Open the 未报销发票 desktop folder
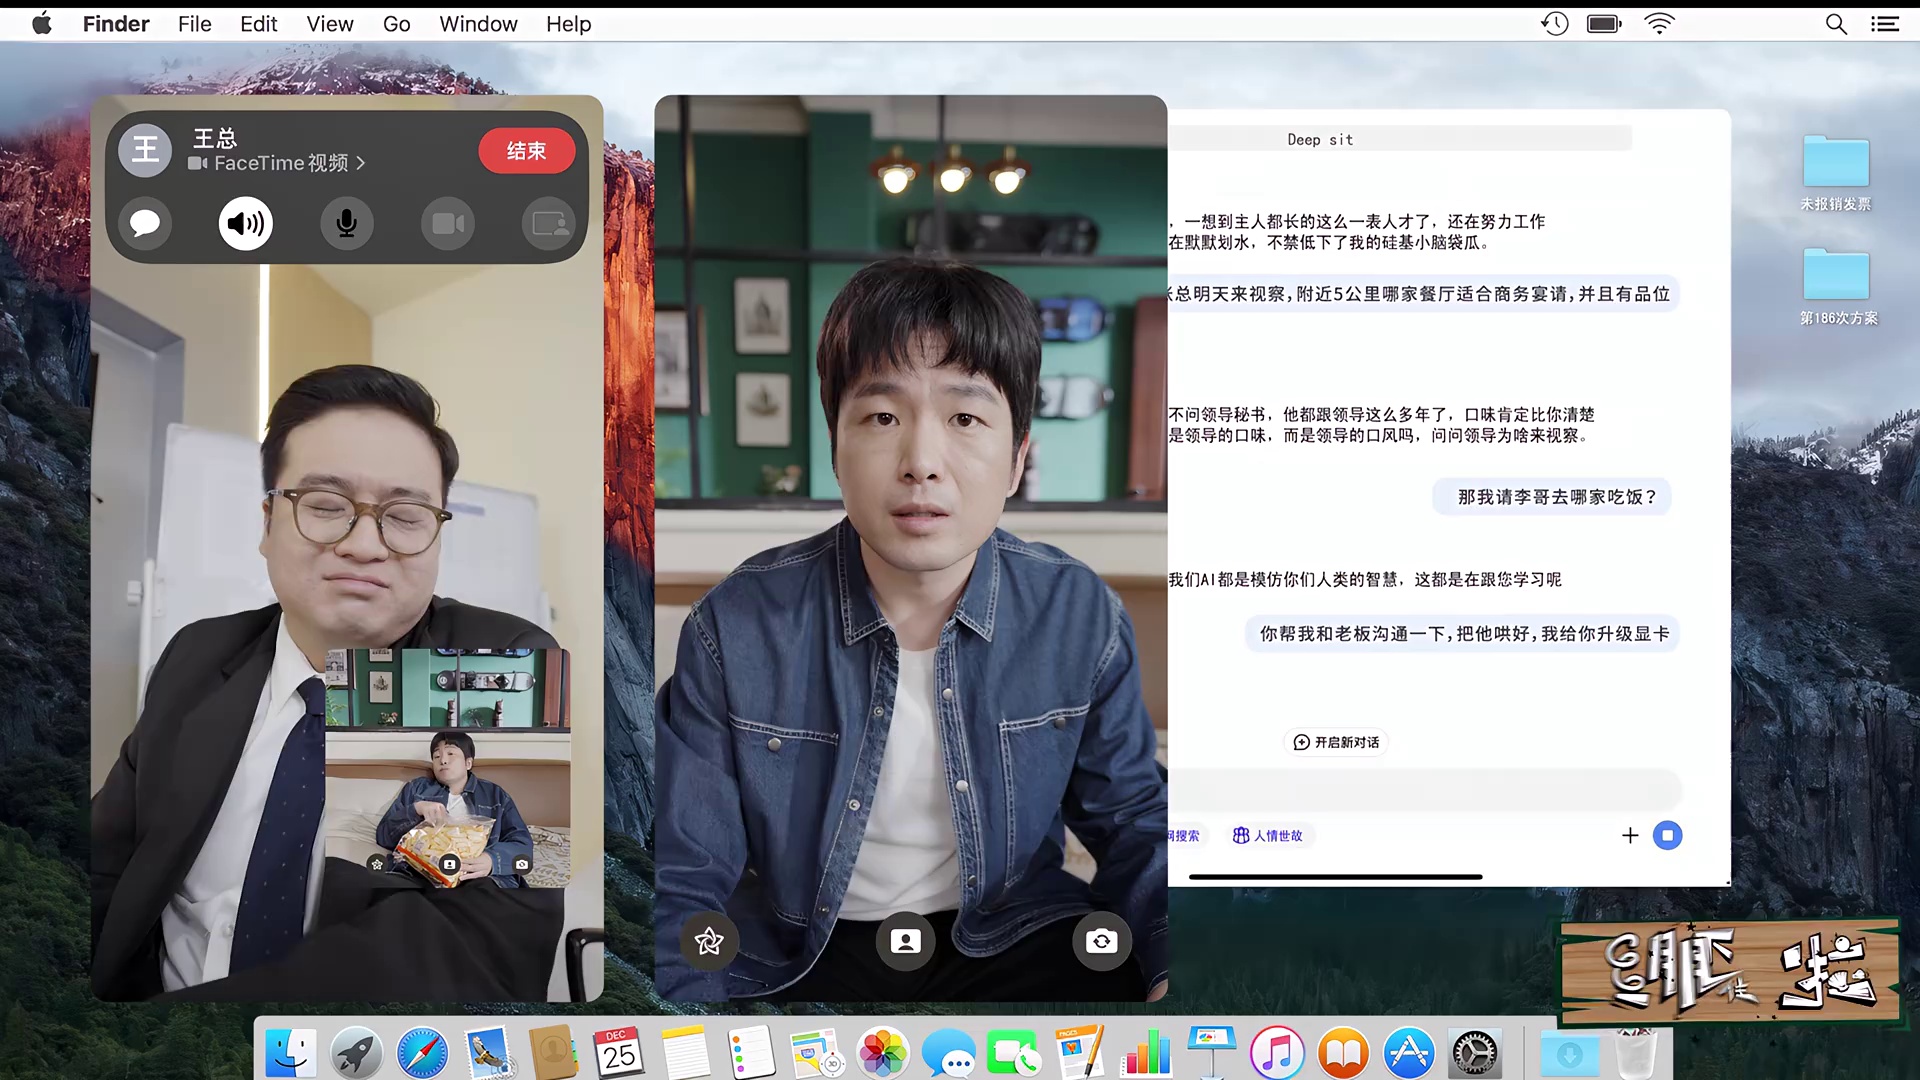 [x=1835, y=163]
